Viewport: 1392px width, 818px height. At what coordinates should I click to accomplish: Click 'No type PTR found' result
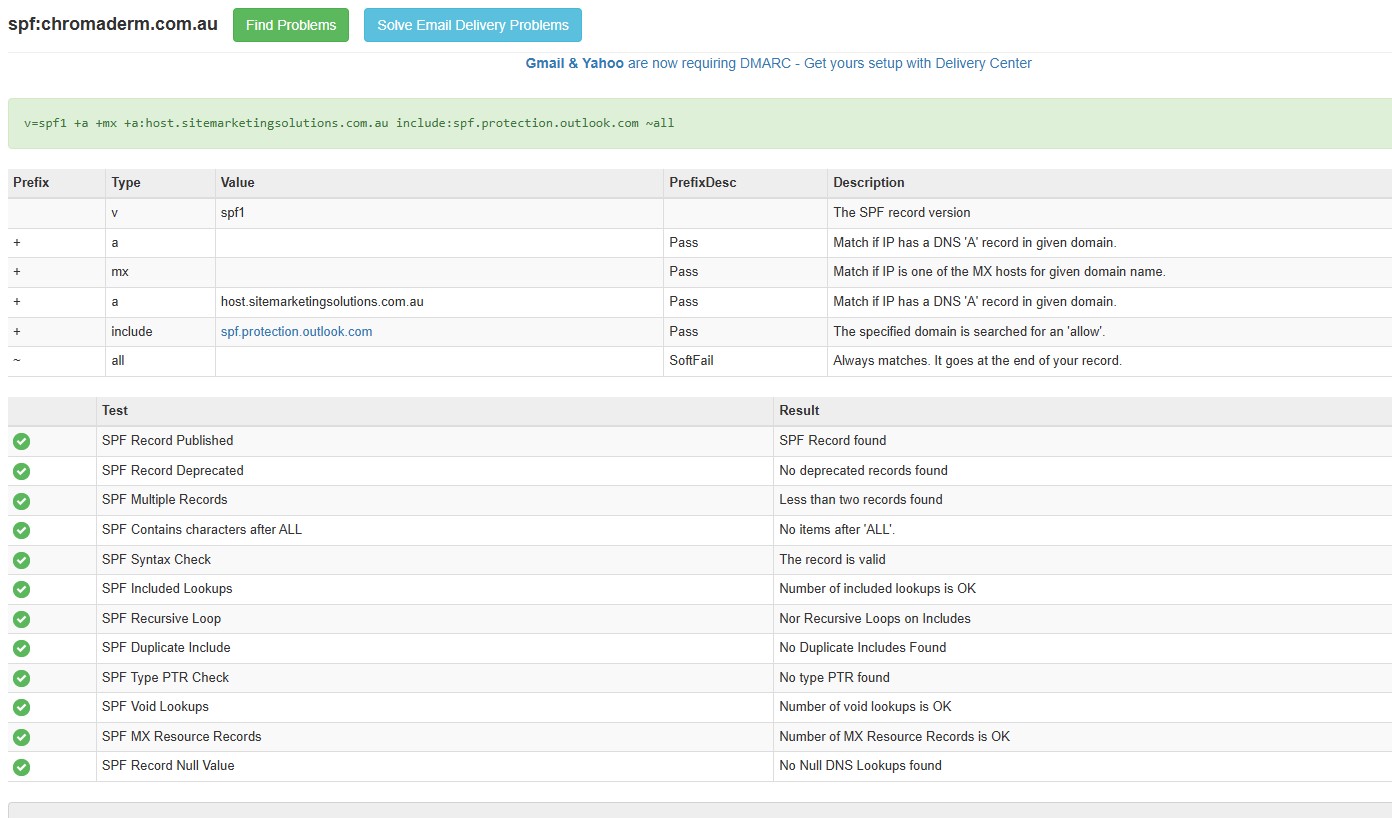tap(834, 678)
